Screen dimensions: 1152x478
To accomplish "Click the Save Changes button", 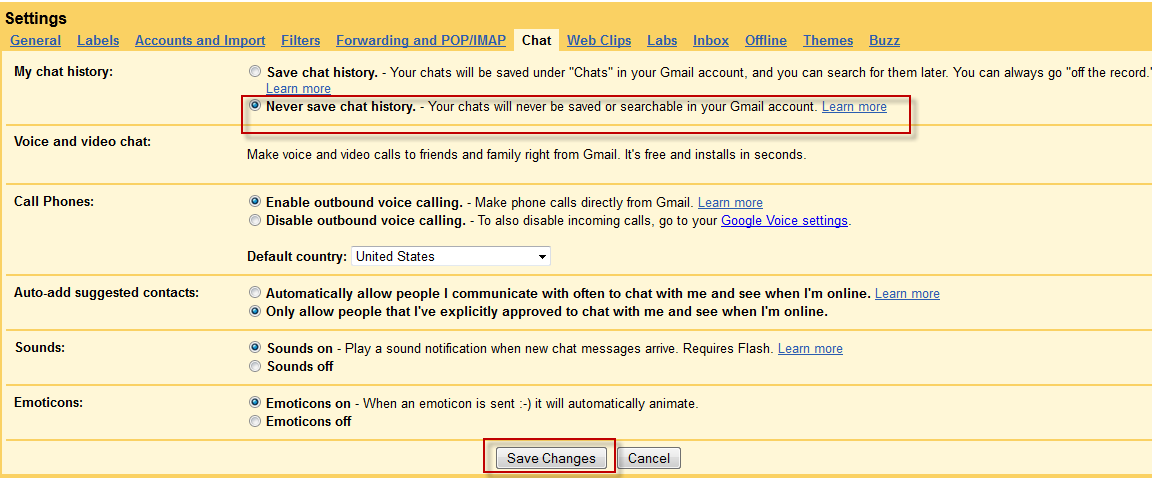I will pos(551,458).
